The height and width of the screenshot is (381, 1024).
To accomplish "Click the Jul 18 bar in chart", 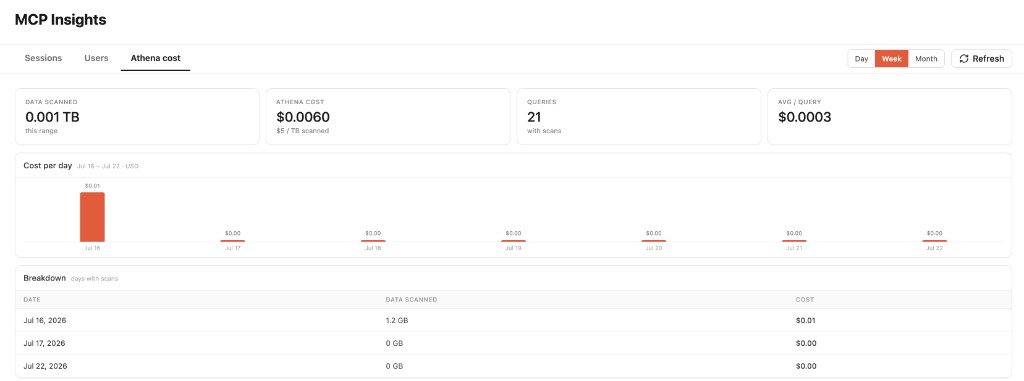I will point(373,241).
